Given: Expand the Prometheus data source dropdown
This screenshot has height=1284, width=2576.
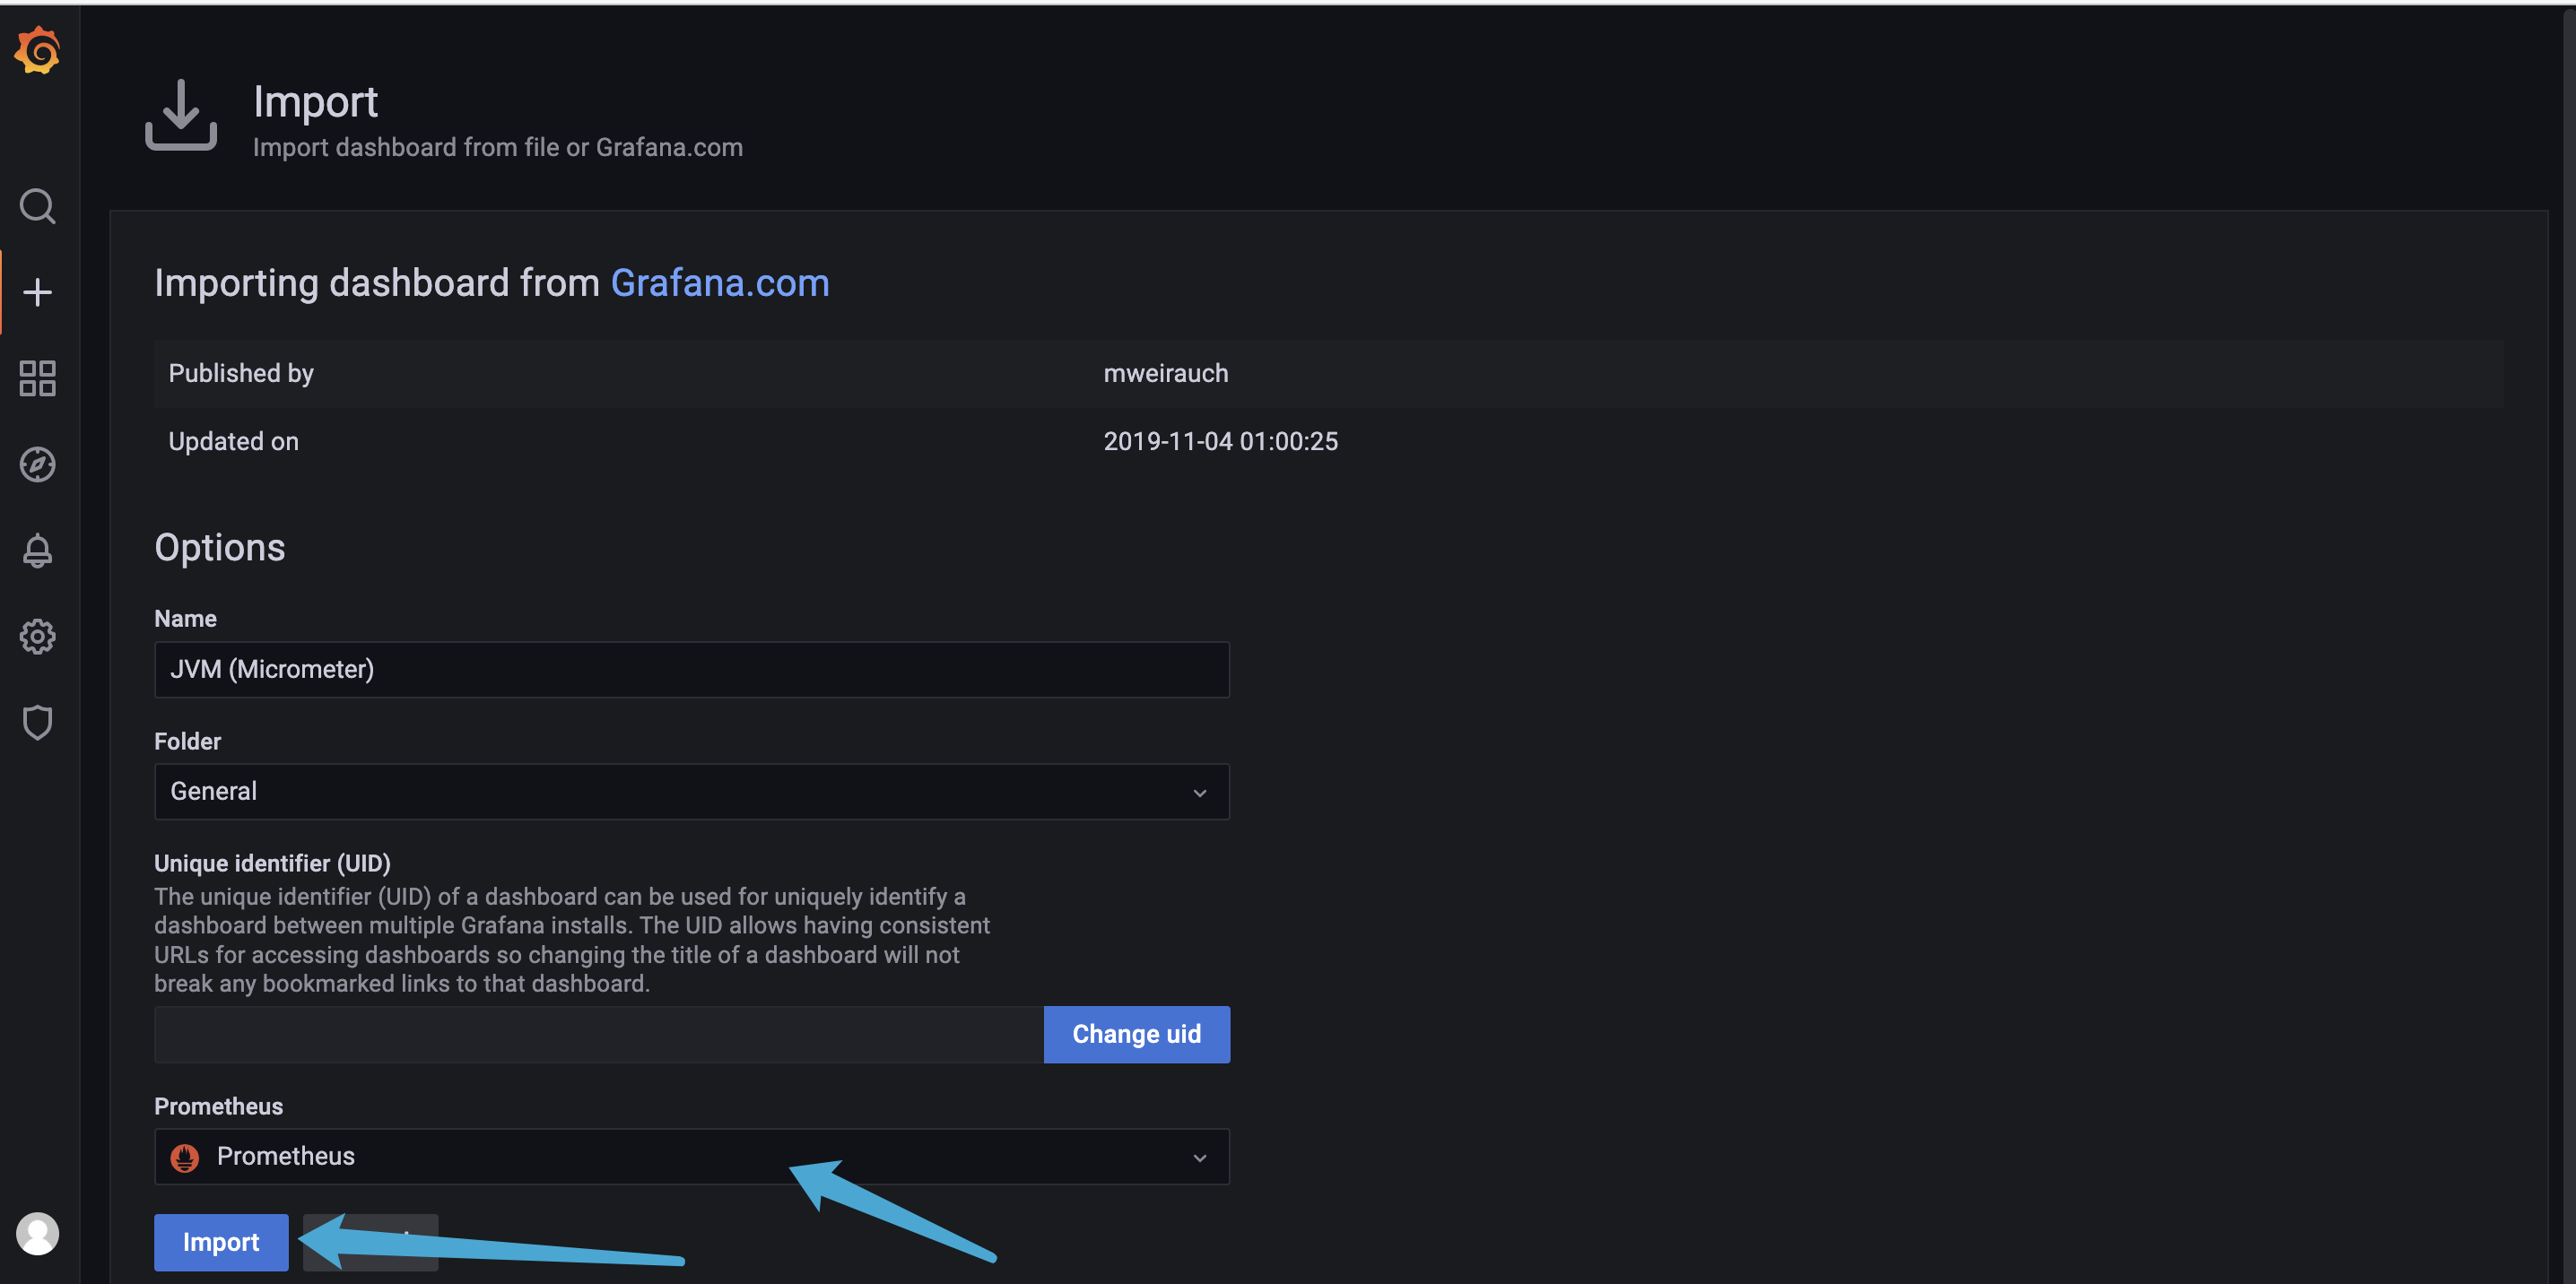Looking at the screenshot, I should [692, 1156].
